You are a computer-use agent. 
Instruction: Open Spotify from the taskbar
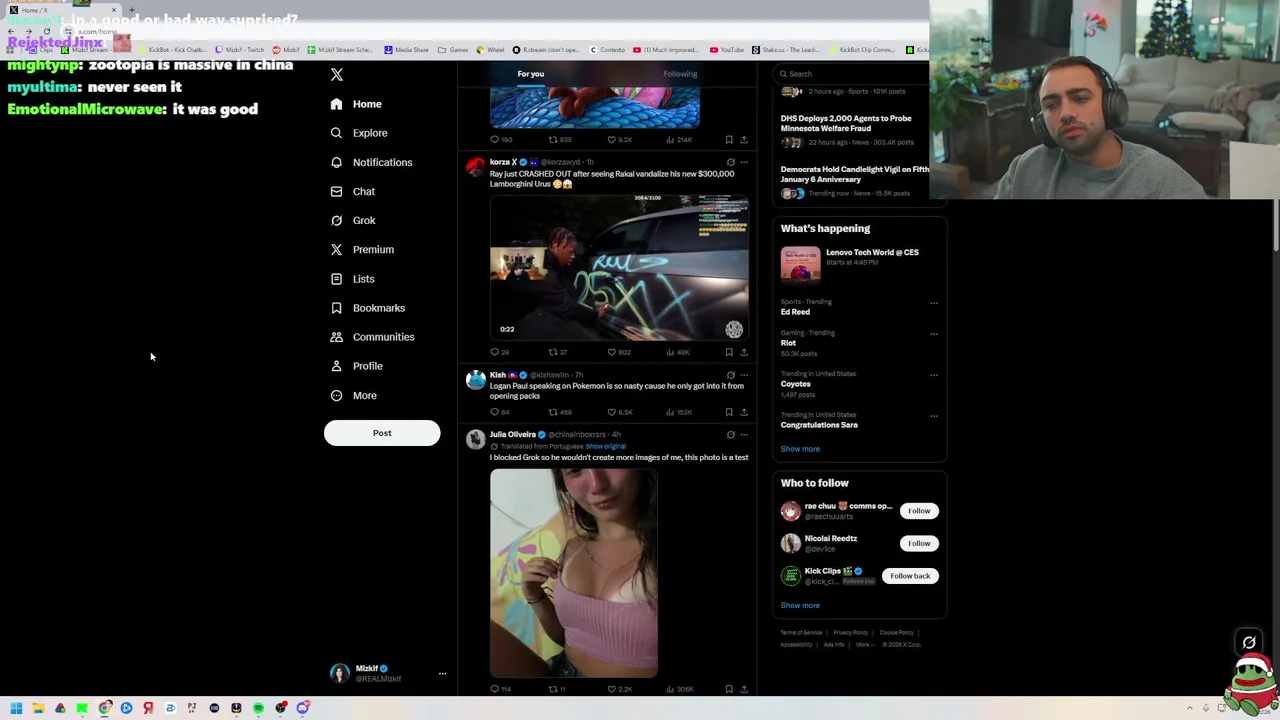coord(258,708)
